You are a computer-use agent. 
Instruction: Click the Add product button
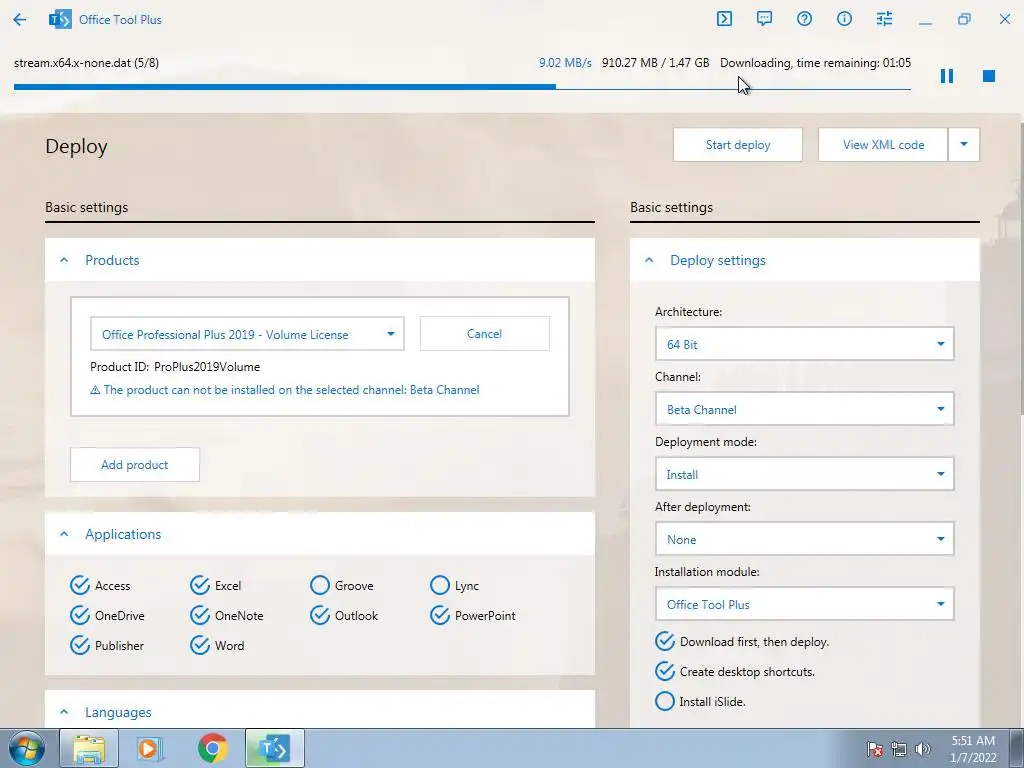(x=135, y=464)
